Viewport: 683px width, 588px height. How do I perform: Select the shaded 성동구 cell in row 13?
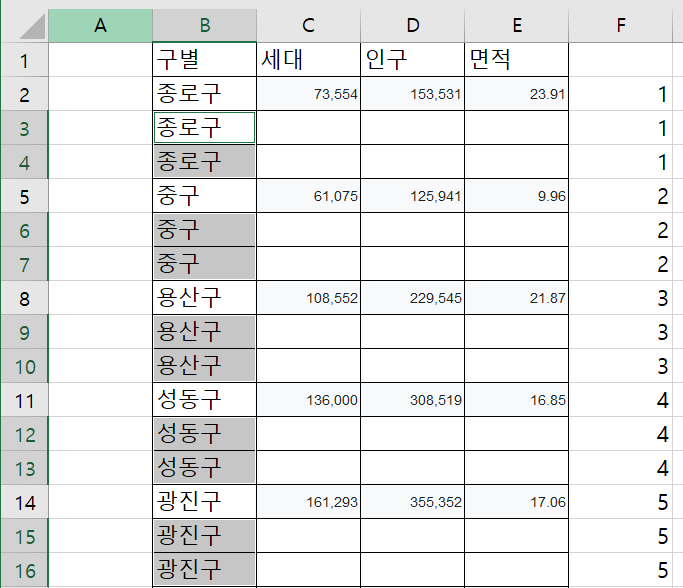click(x=204, y=468)
